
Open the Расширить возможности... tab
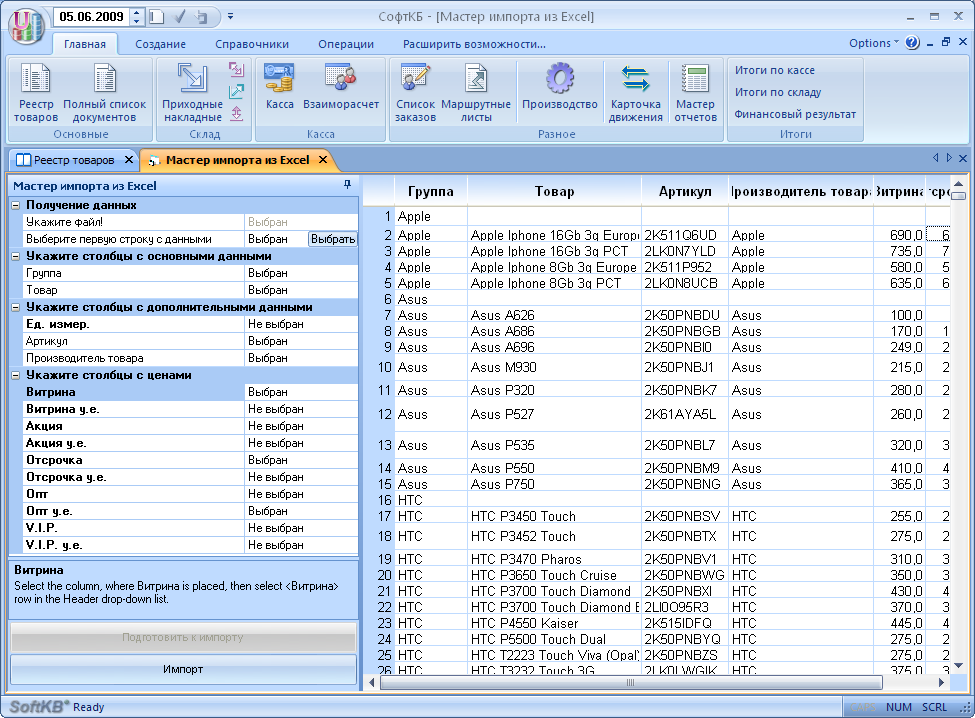474,44
